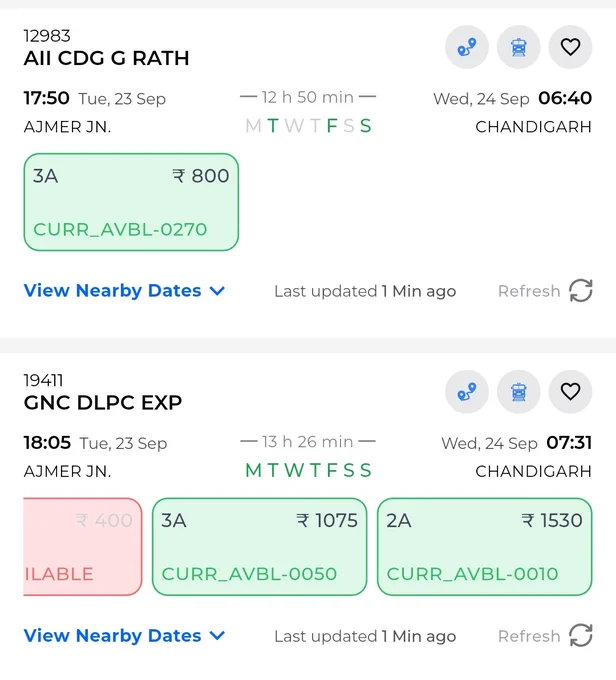This screenshot has height=680, width=616.
Task: Refresh availability icon for train 12983
Action: 581,291
